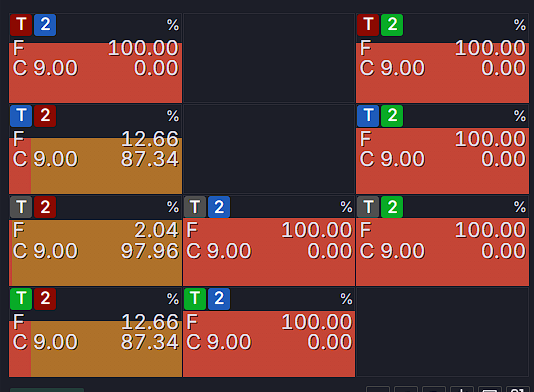The height and width of the screenshot is (392, 534).
Task: Select the 0.00 value in red T, green 2 cell
Action: point(503,68)
